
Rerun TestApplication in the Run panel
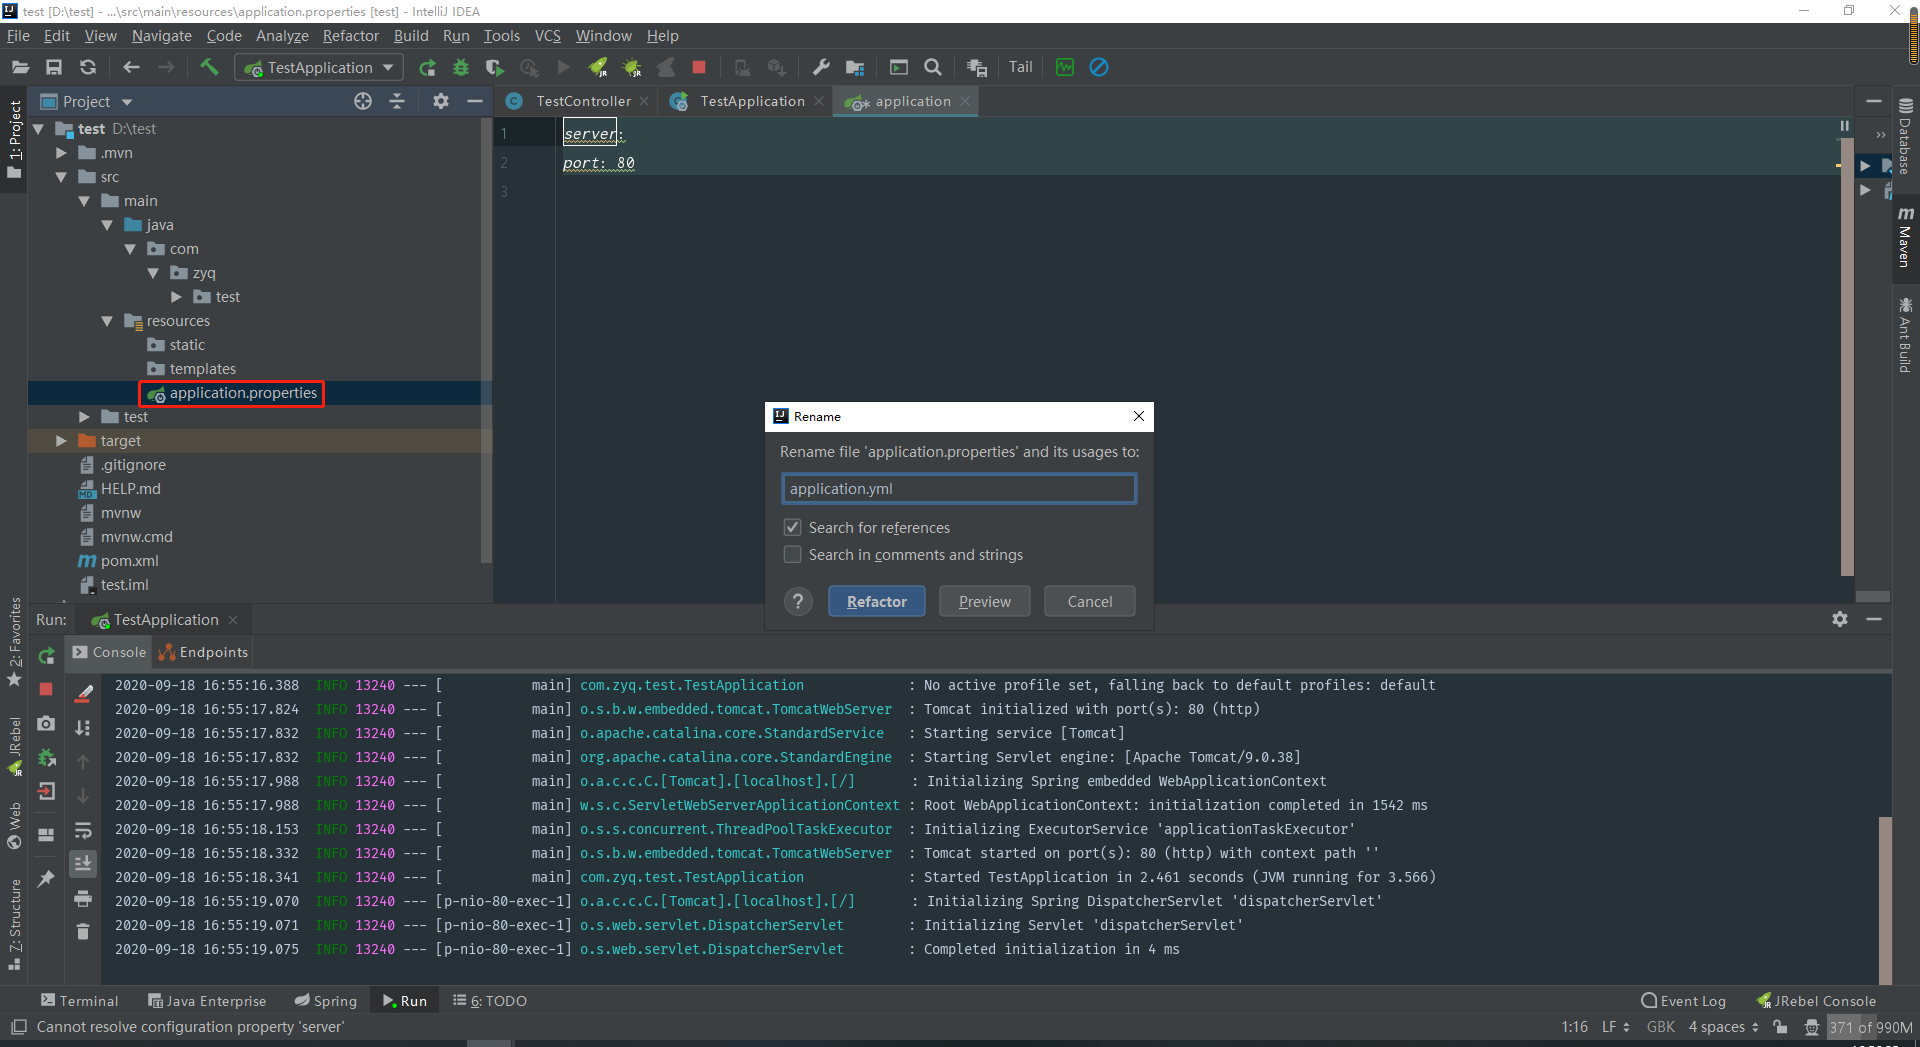[x=46, y=656]
